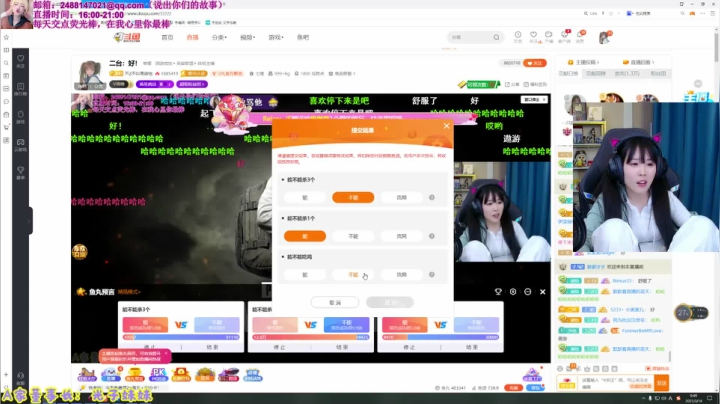Select 不能 for 能不能杀3个
Viewport: 720px width, 404px height.
coord(353,197)
